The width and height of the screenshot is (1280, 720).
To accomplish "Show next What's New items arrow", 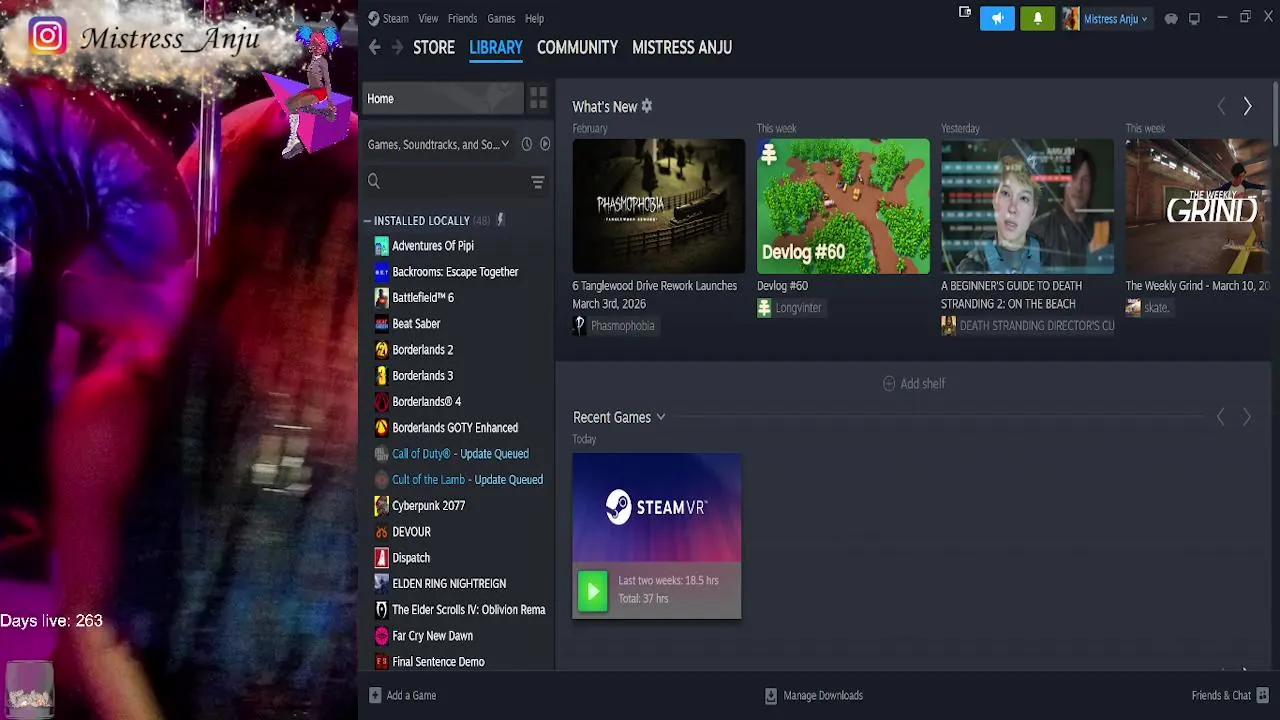I will (1247, 106).
